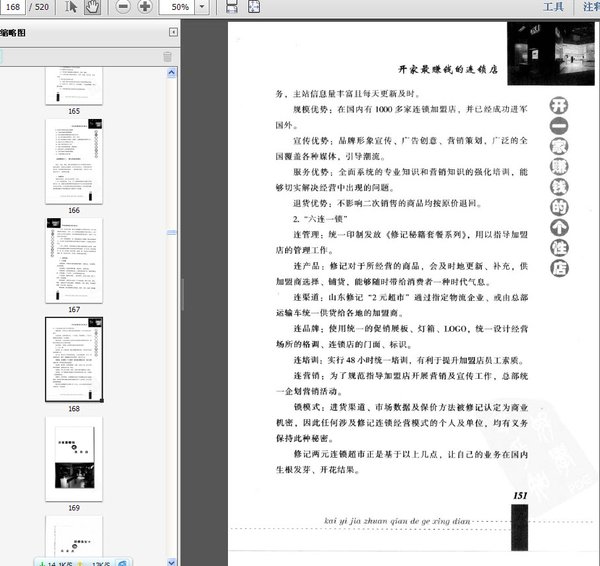This screenshot has height=566, width=600.
Task: Select the arrow selection tool
Action: coord(71,7)
